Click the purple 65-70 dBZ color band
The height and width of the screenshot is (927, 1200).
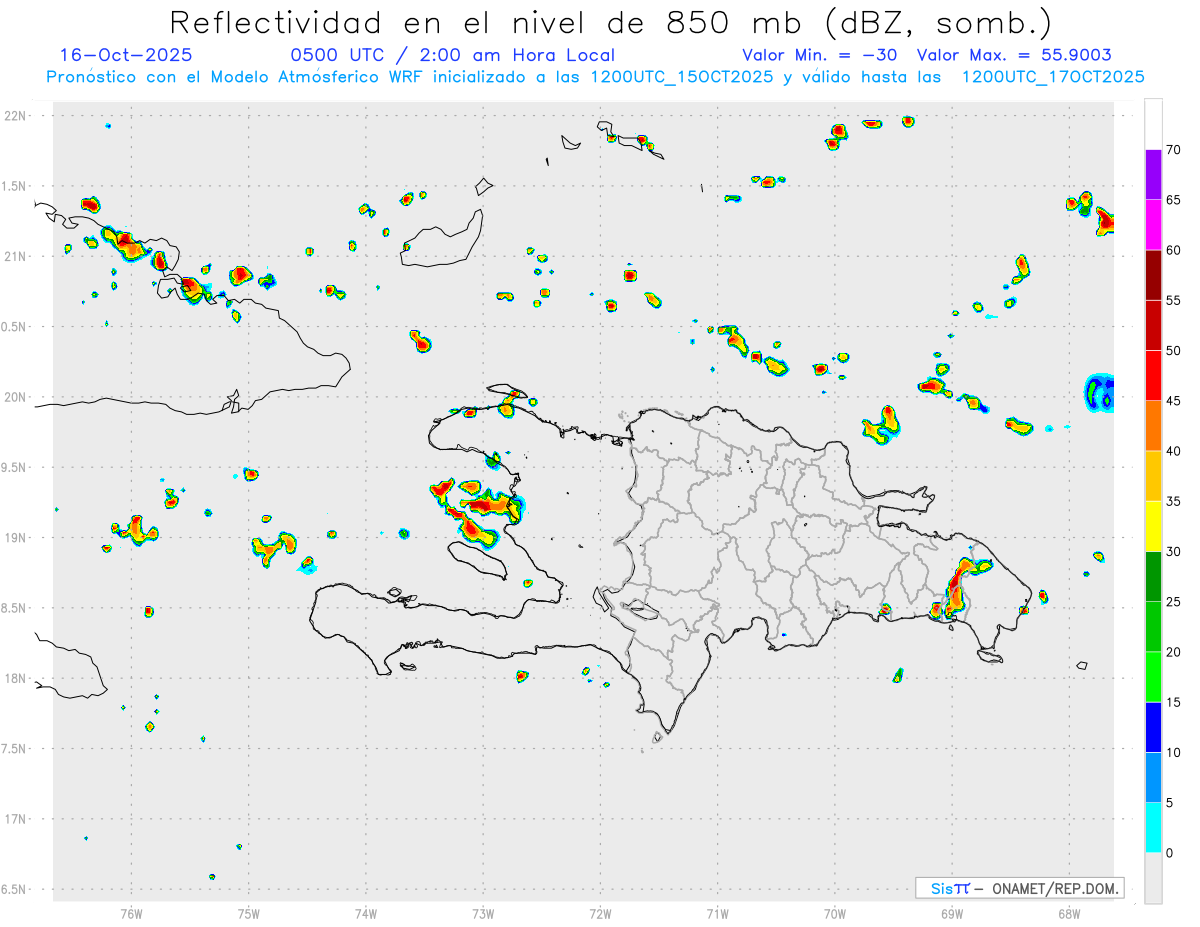coord(1153,175)
